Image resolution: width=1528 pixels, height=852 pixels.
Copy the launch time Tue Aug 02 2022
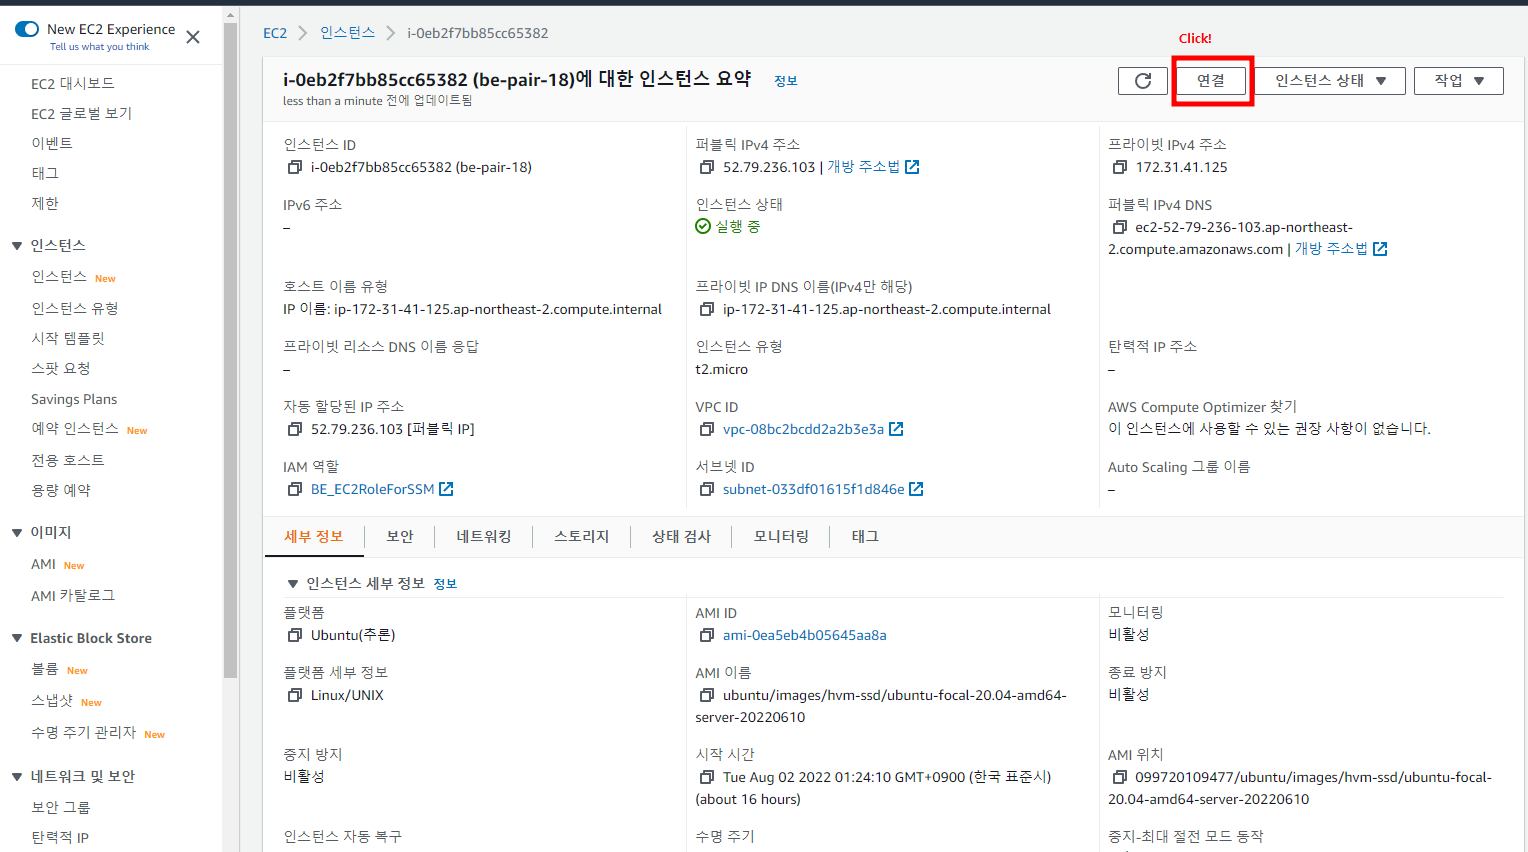coord(707,778)
